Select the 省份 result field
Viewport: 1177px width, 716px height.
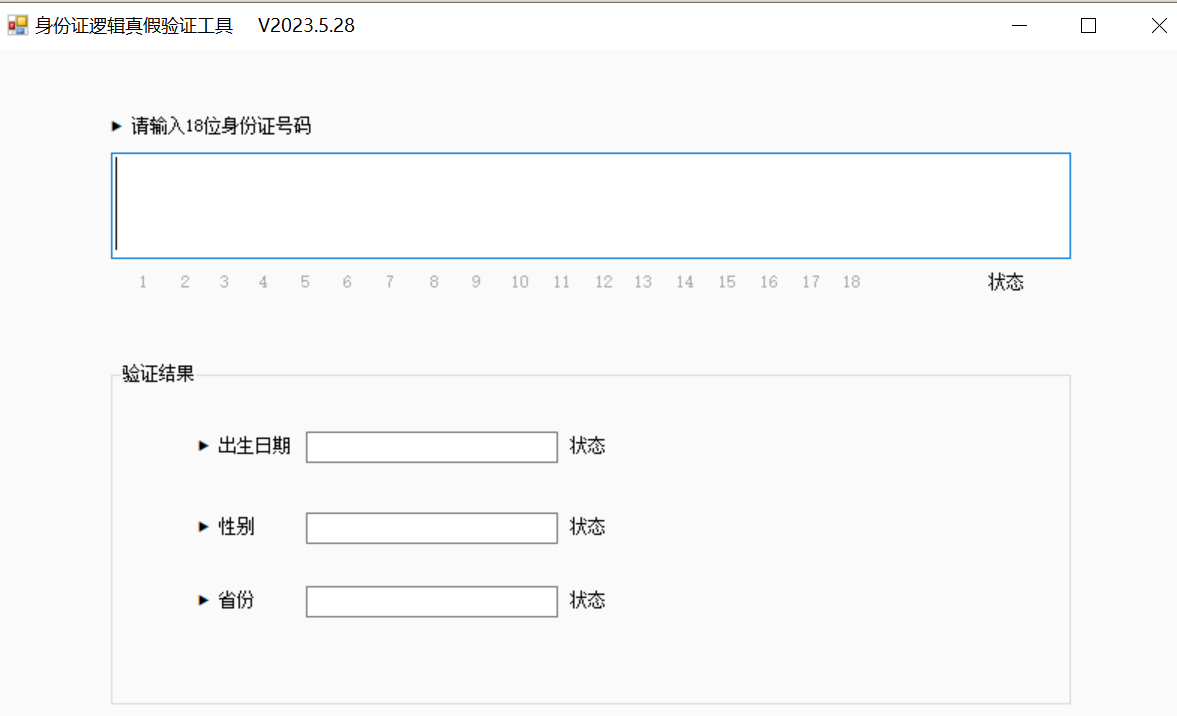[431, 602]
